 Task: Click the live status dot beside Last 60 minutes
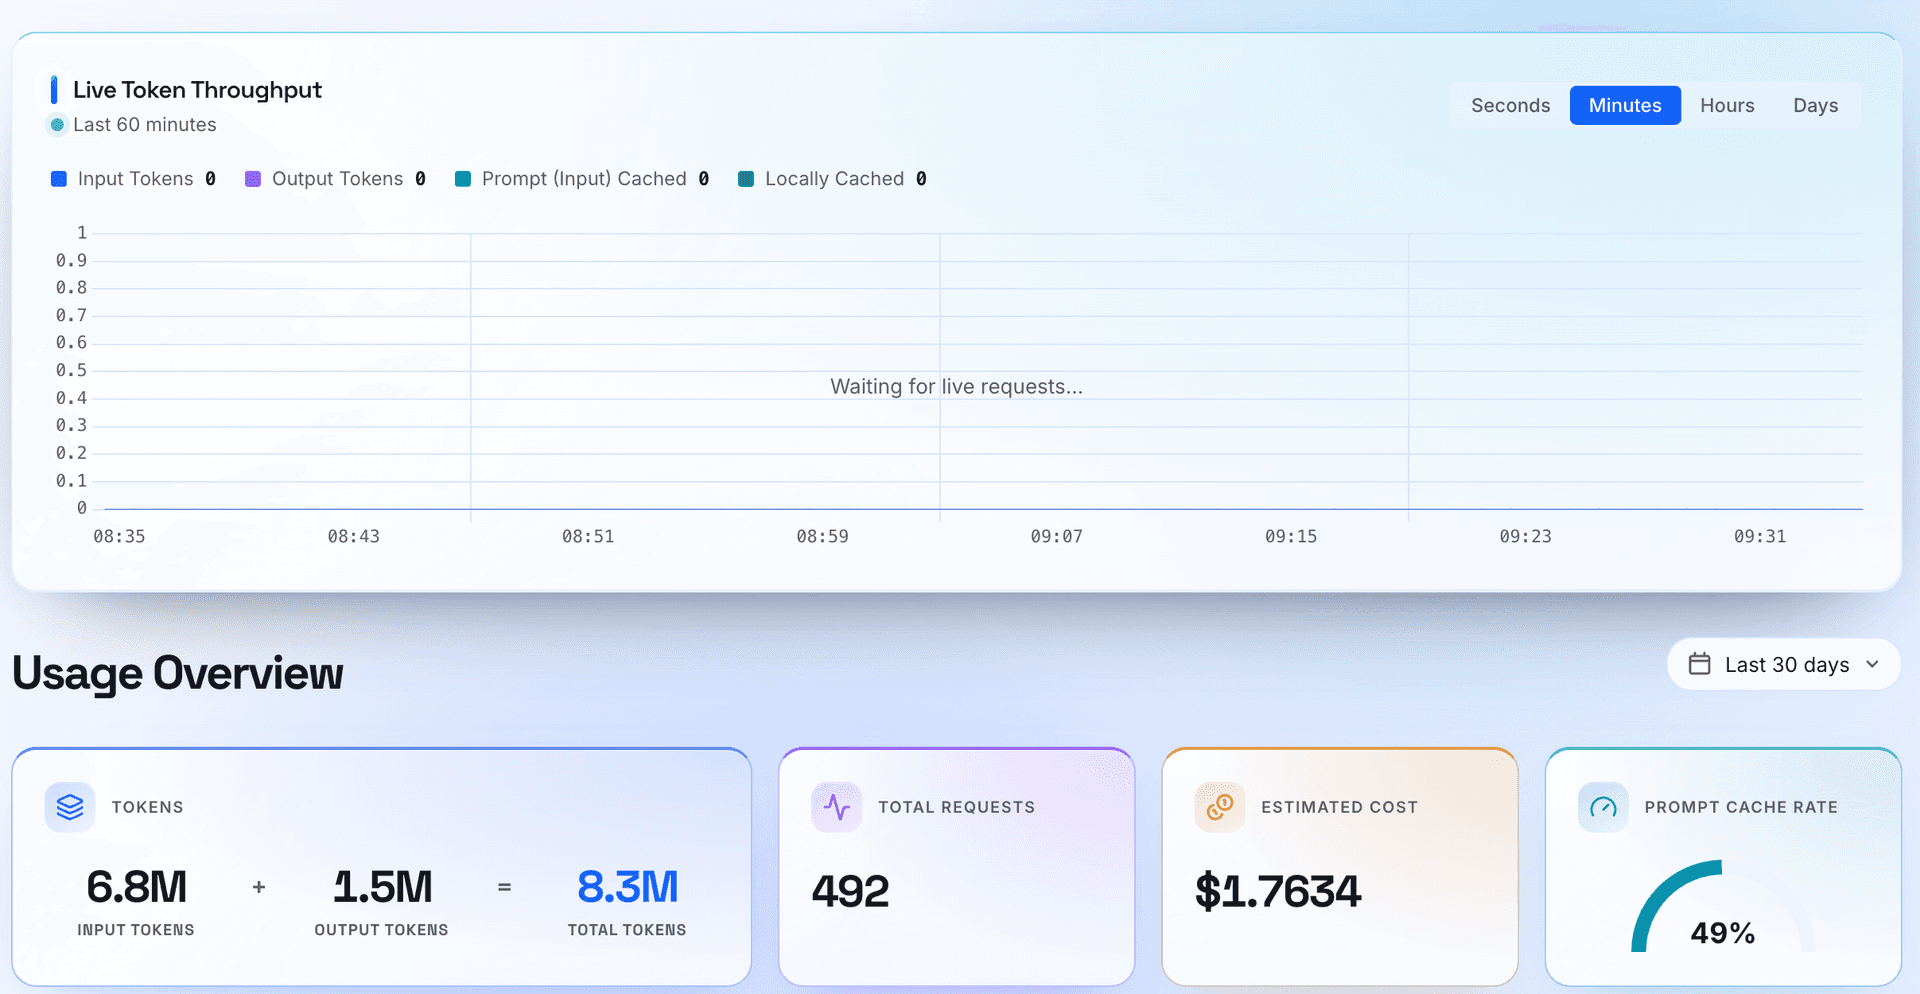(57, 125)
